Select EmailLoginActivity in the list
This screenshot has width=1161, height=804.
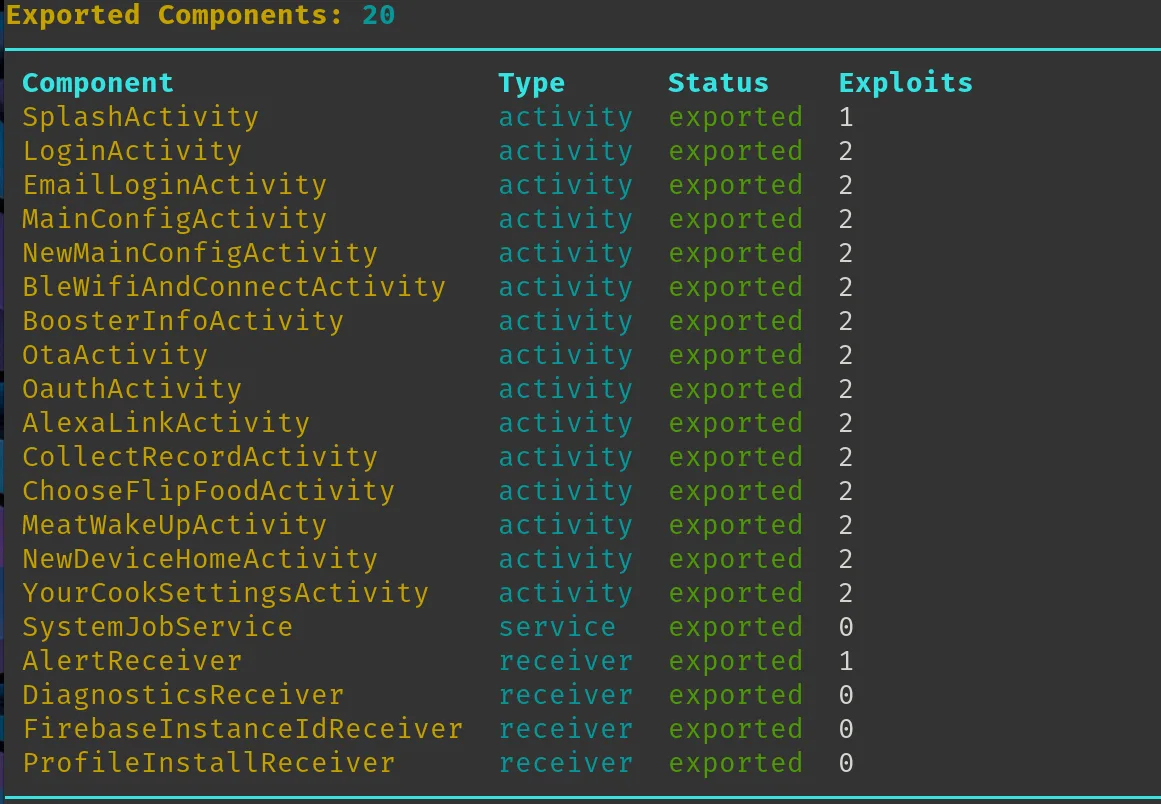click(174, 186)
